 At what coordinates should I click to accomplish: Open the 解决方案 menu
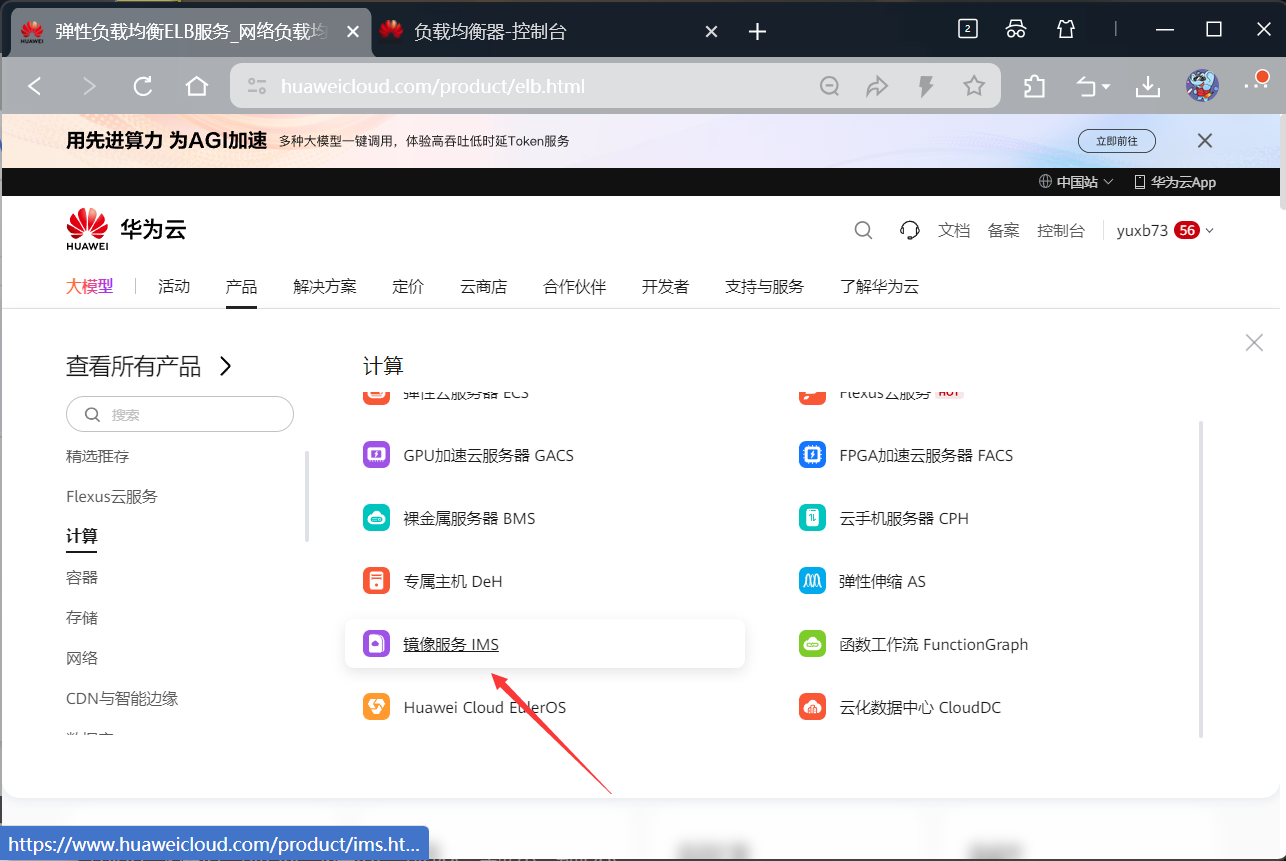(325, 286)
